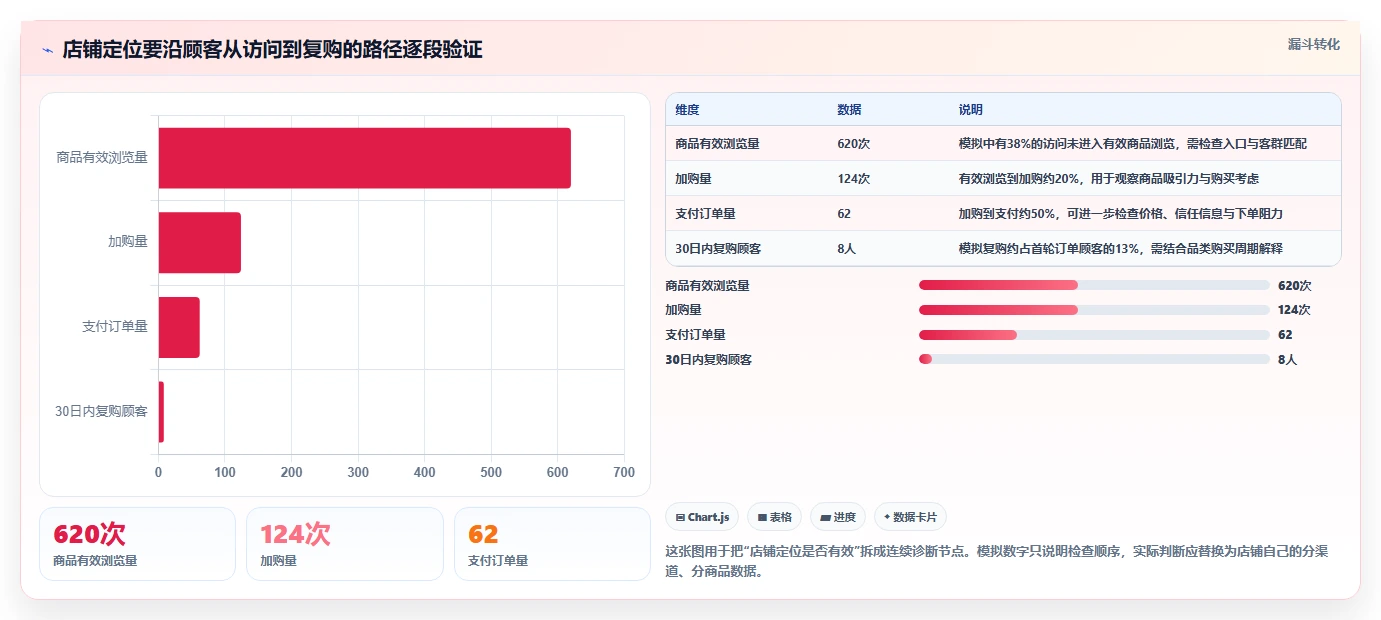
Task: Click the 支付订单量 progress bar
Action: click(x=1094, y=334)
